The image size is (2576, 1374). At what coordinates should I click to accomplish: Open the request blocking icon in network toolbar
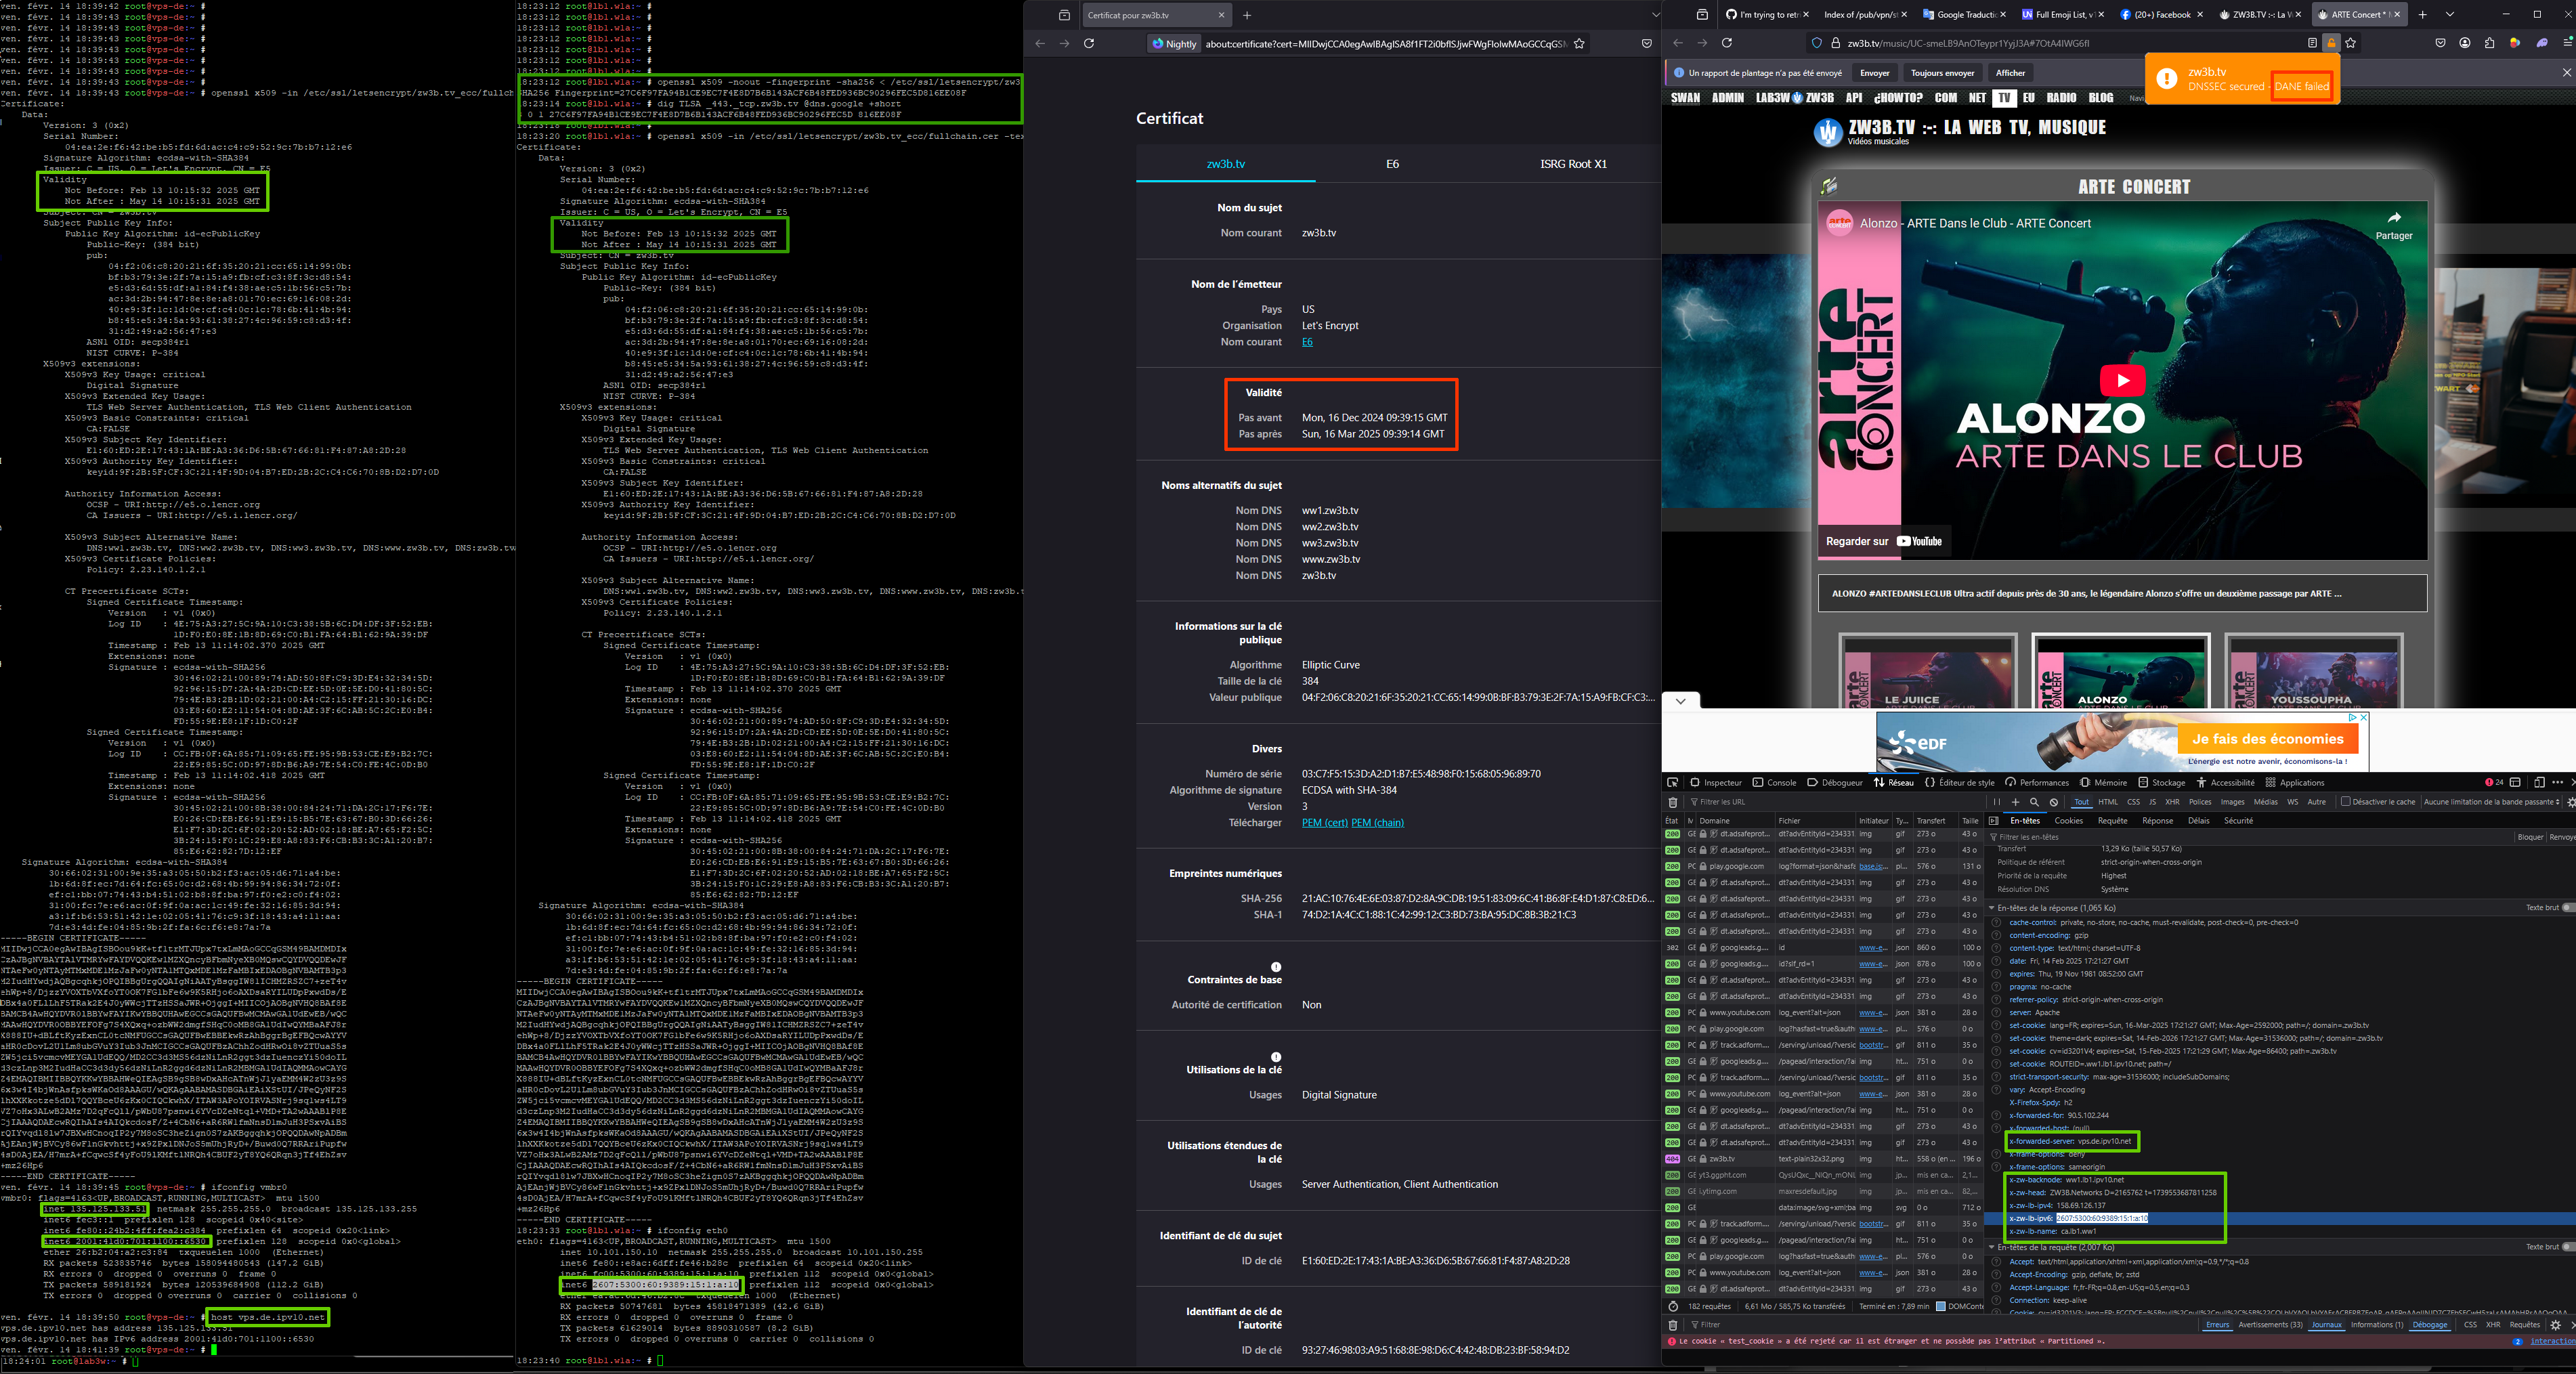[2054, 802]
